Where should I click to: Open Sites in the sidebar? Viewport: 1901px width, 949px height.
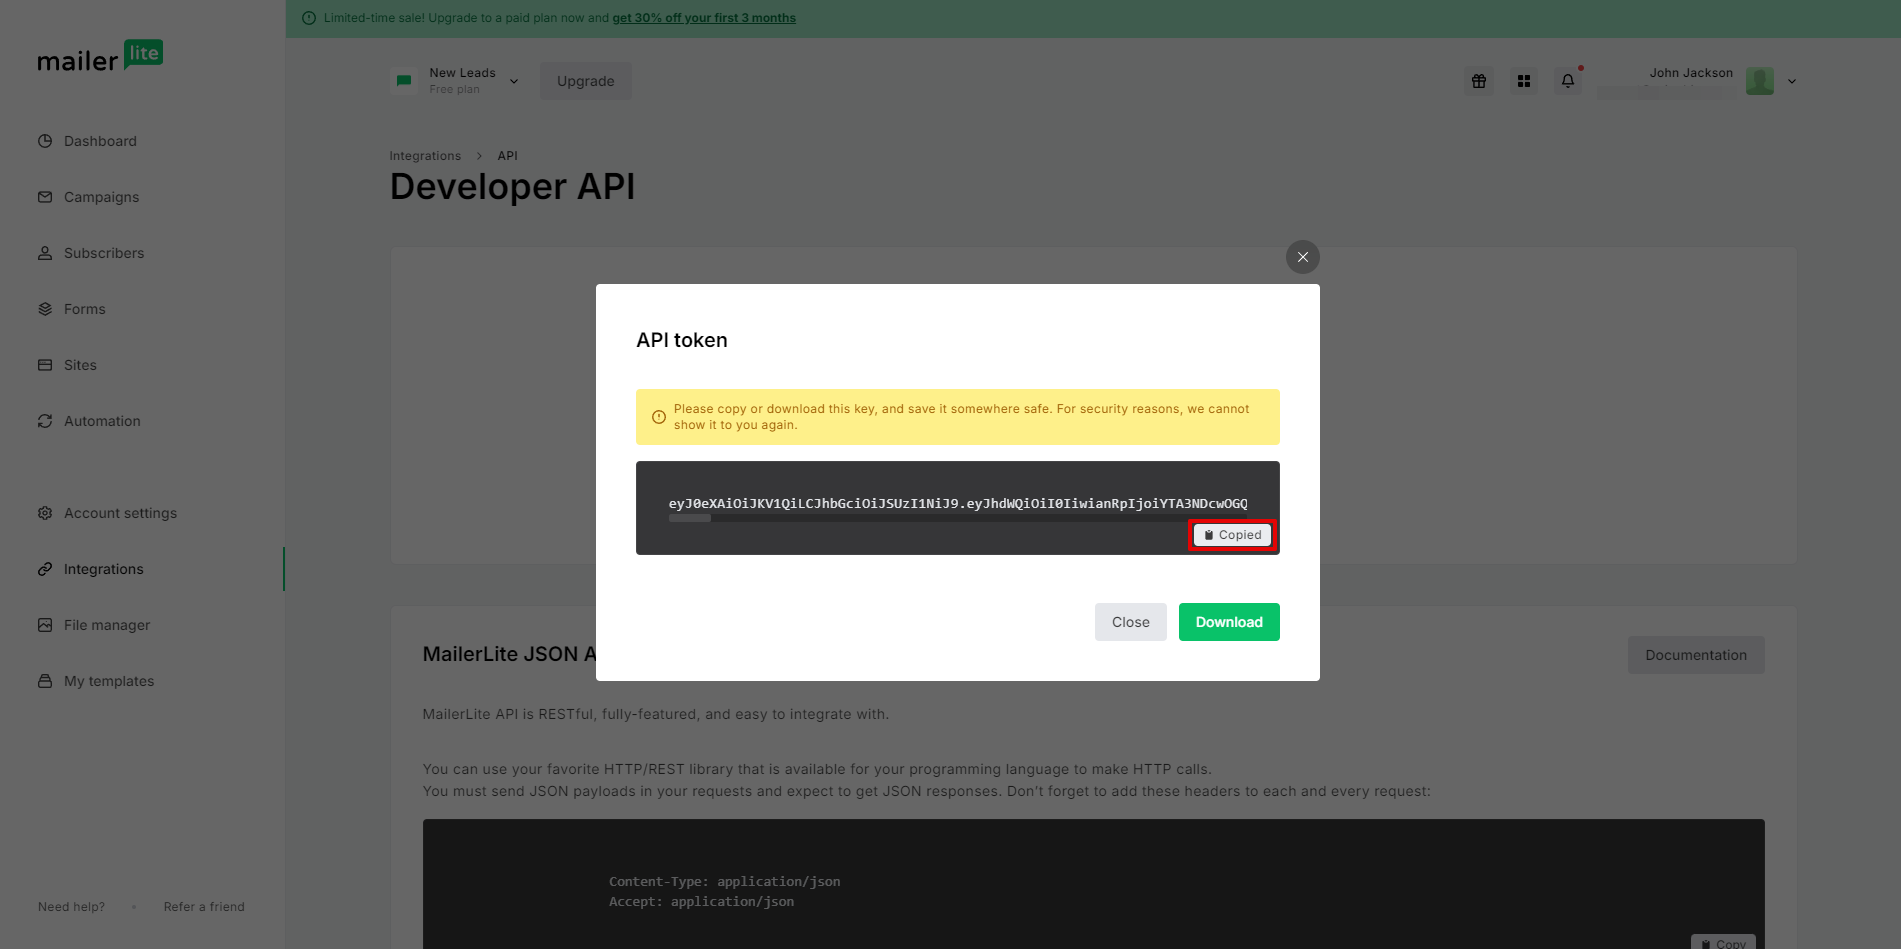[x=80, y=365]
